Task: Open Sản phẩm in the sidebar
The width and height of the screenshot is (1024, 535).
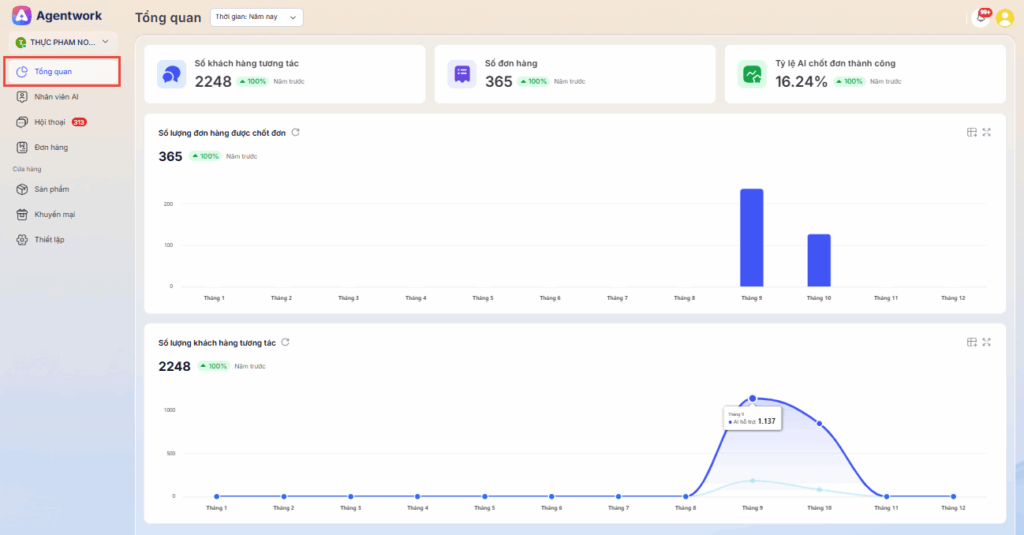Action: tap(51, 189)
